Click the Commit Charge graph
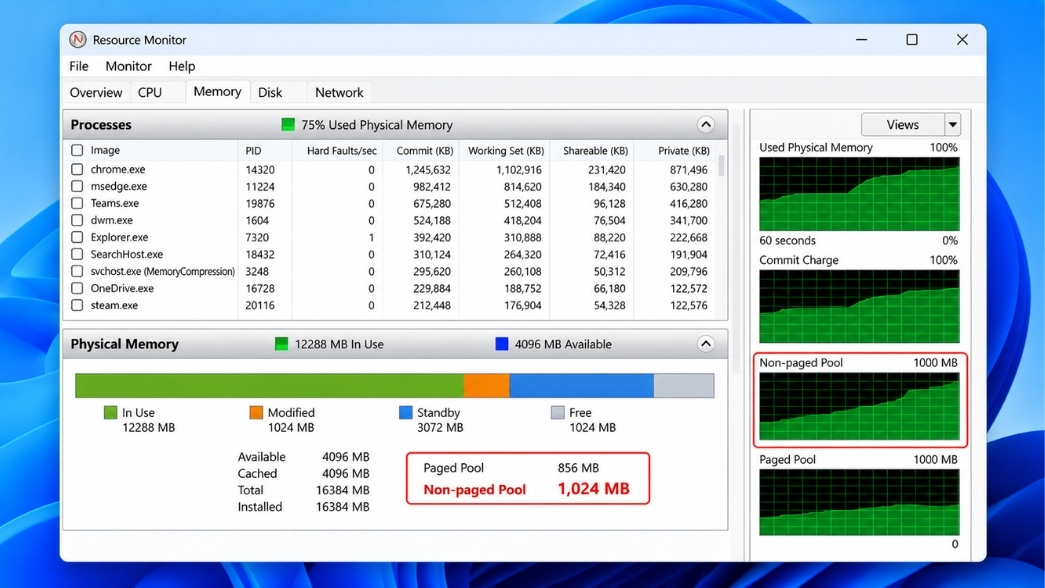Screen dimensions: 1045x588 point(859,307)
